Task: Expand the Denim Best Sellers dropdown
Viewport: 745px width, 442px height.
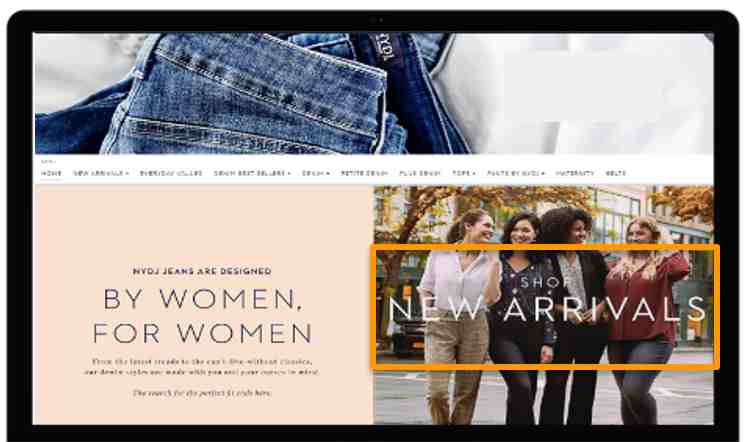Action: click(x=252, y=173)
